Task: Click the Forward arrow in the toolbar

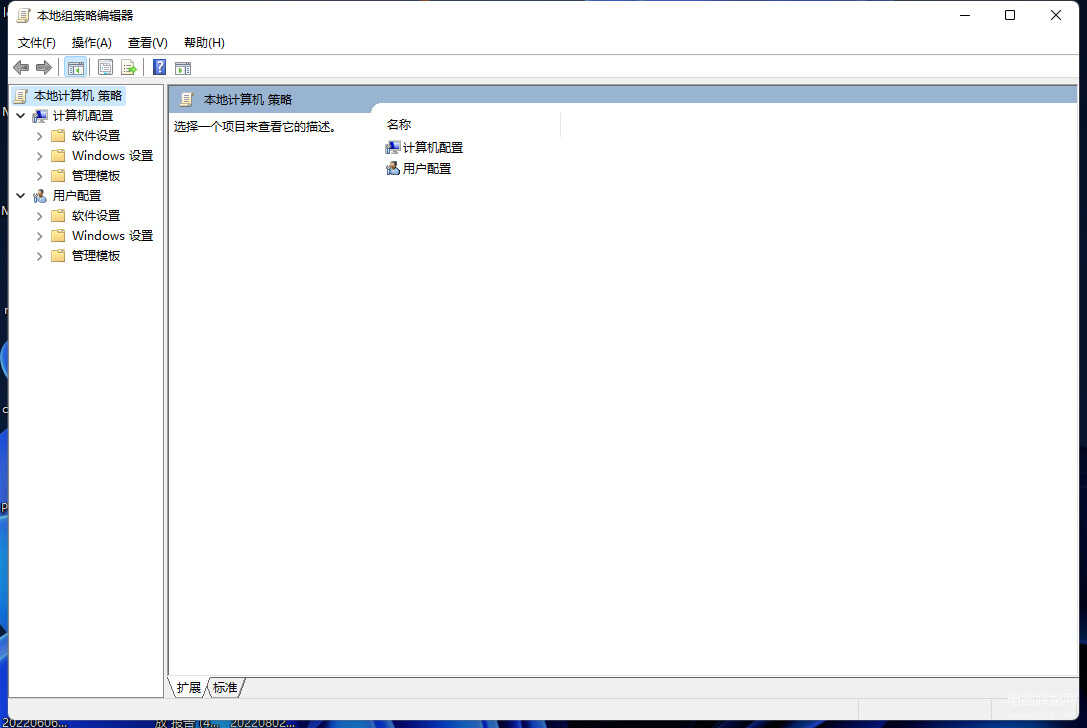Action: coord(44,68)
